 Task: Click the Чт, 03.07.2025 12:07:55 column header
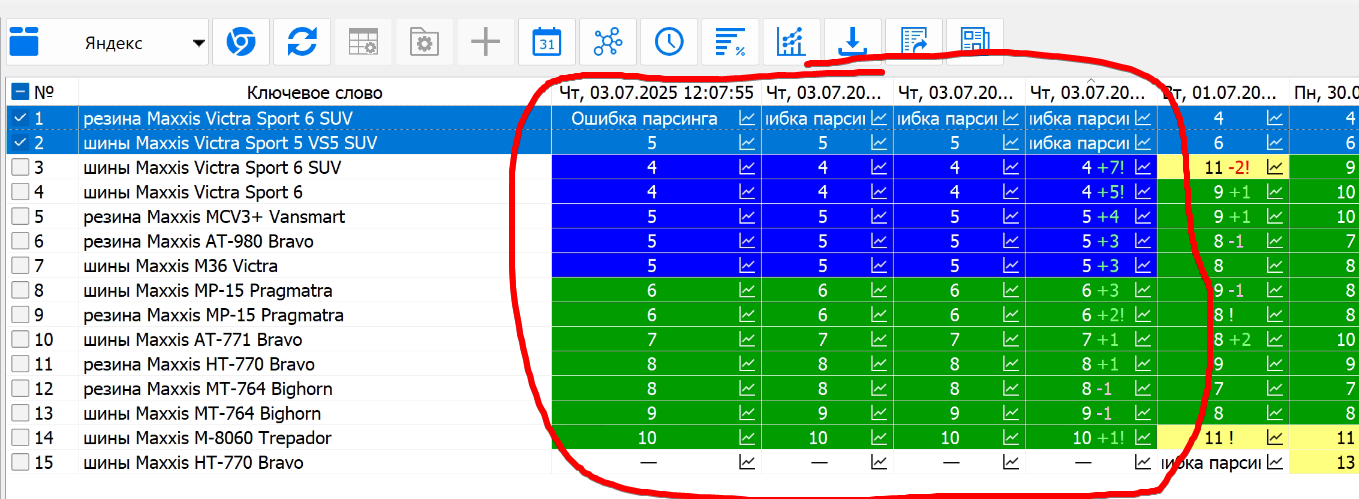(656, 93)
